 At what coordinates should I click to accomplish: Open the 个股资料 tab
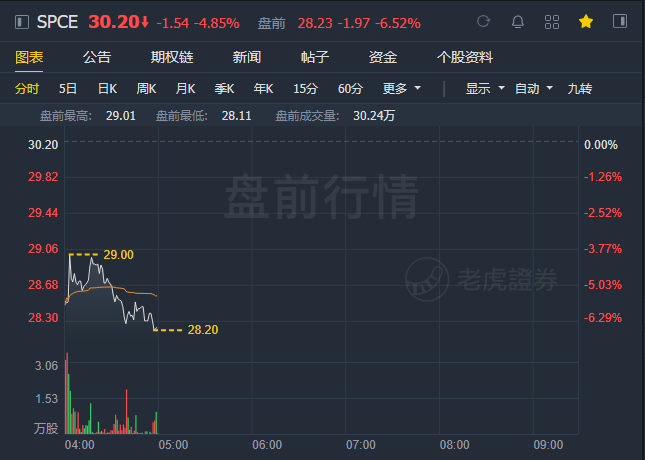(465, 57)
